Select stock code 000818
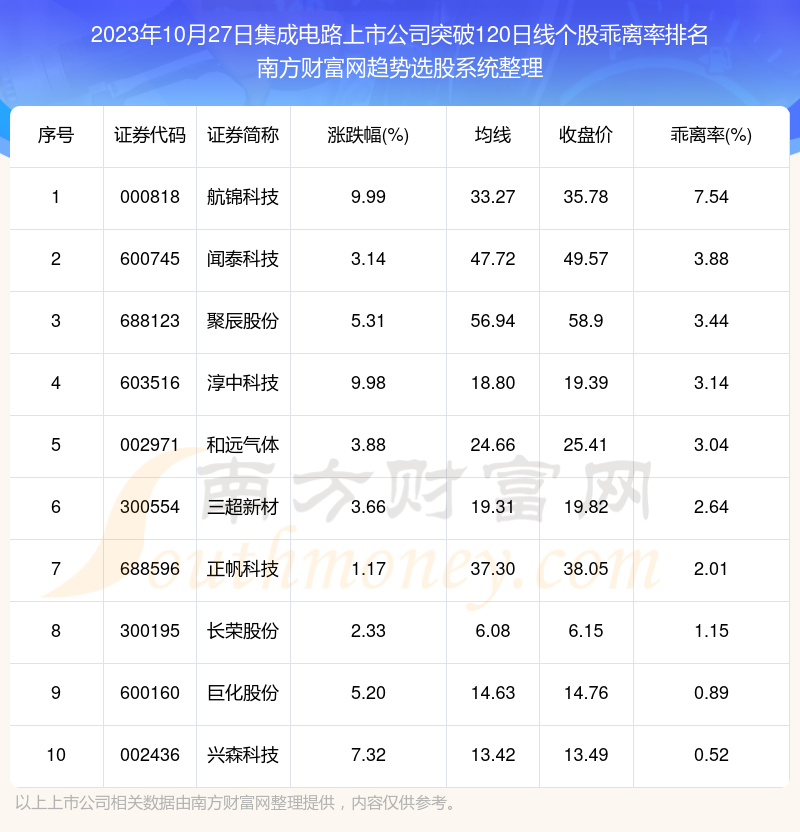800x832 pixels. coord(150,197)
